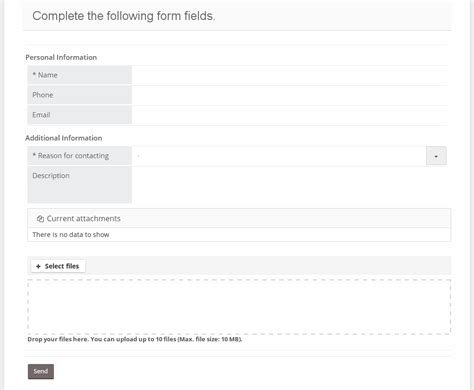Open the Reason for contacting dropdown arrow
Viewport: 474px width, 390px height.
point(436,156)
